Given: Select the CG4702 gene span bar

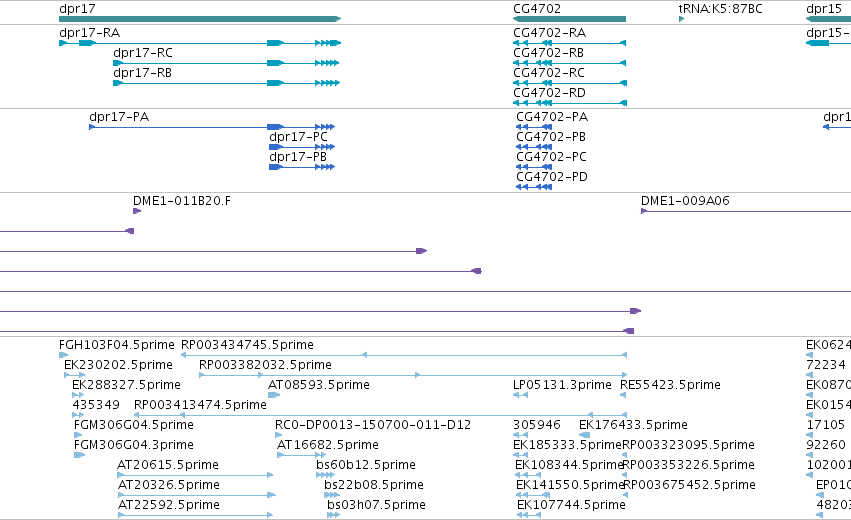Looking at the screenshot, I should tap(569, 19).
